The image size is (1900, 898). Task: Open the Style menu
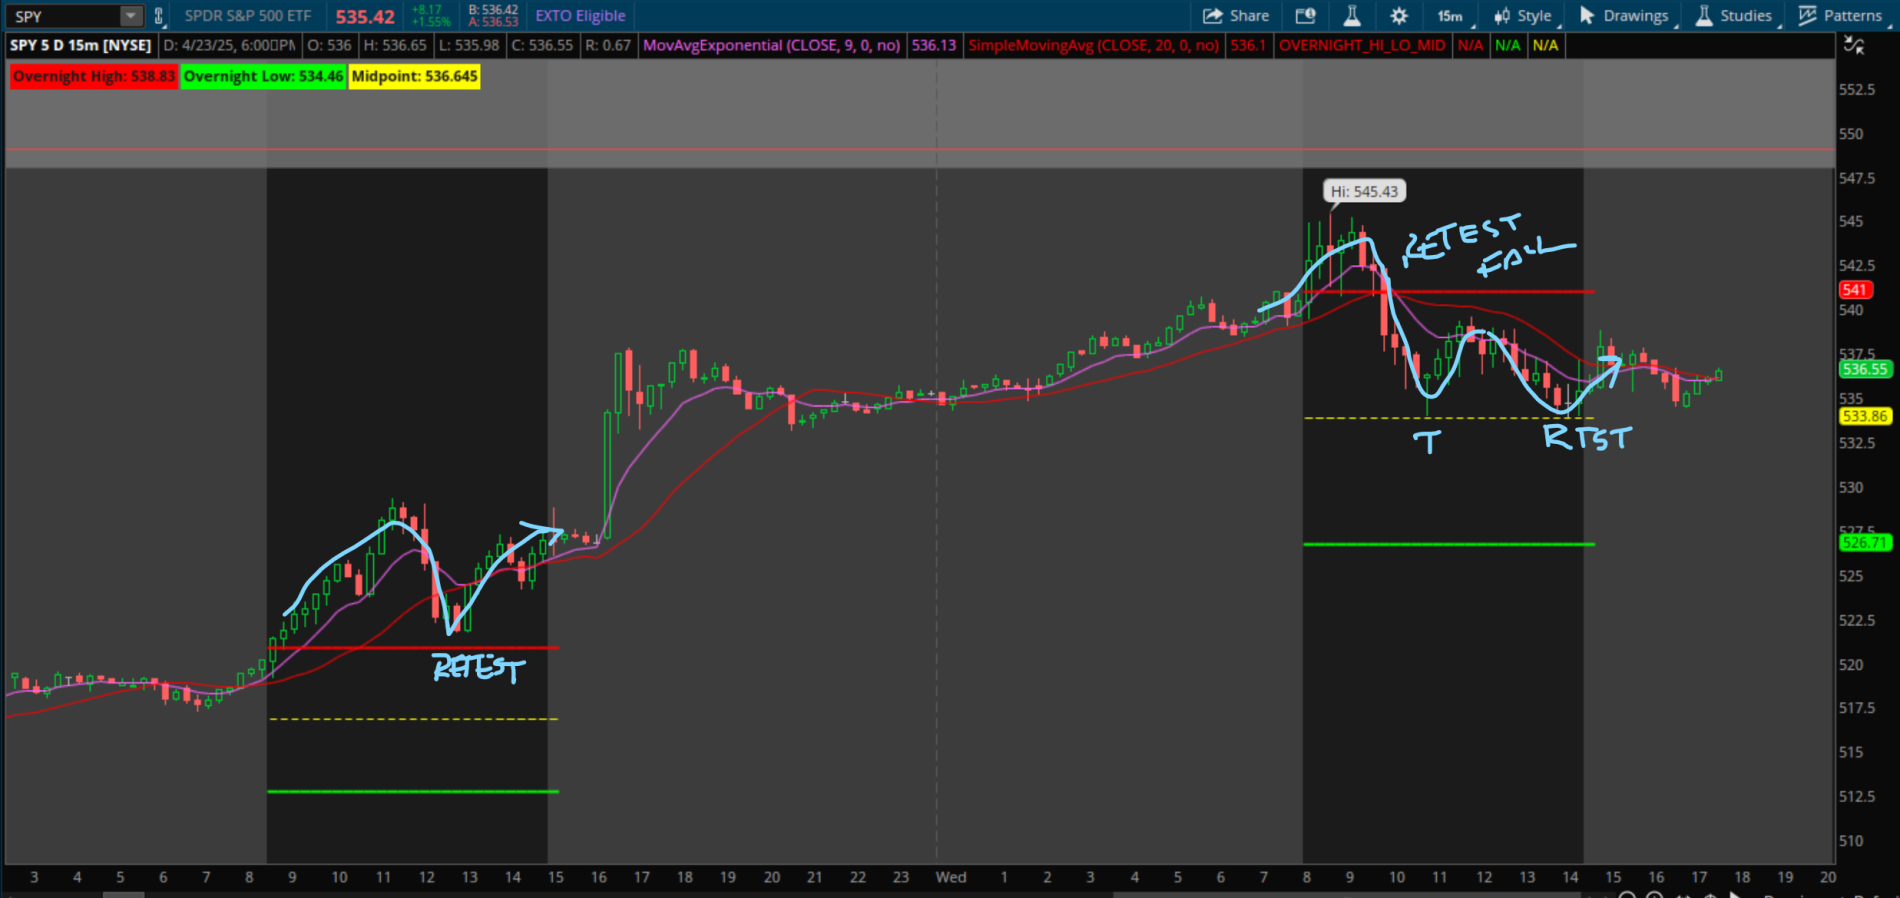click(x=1523, y=16)
